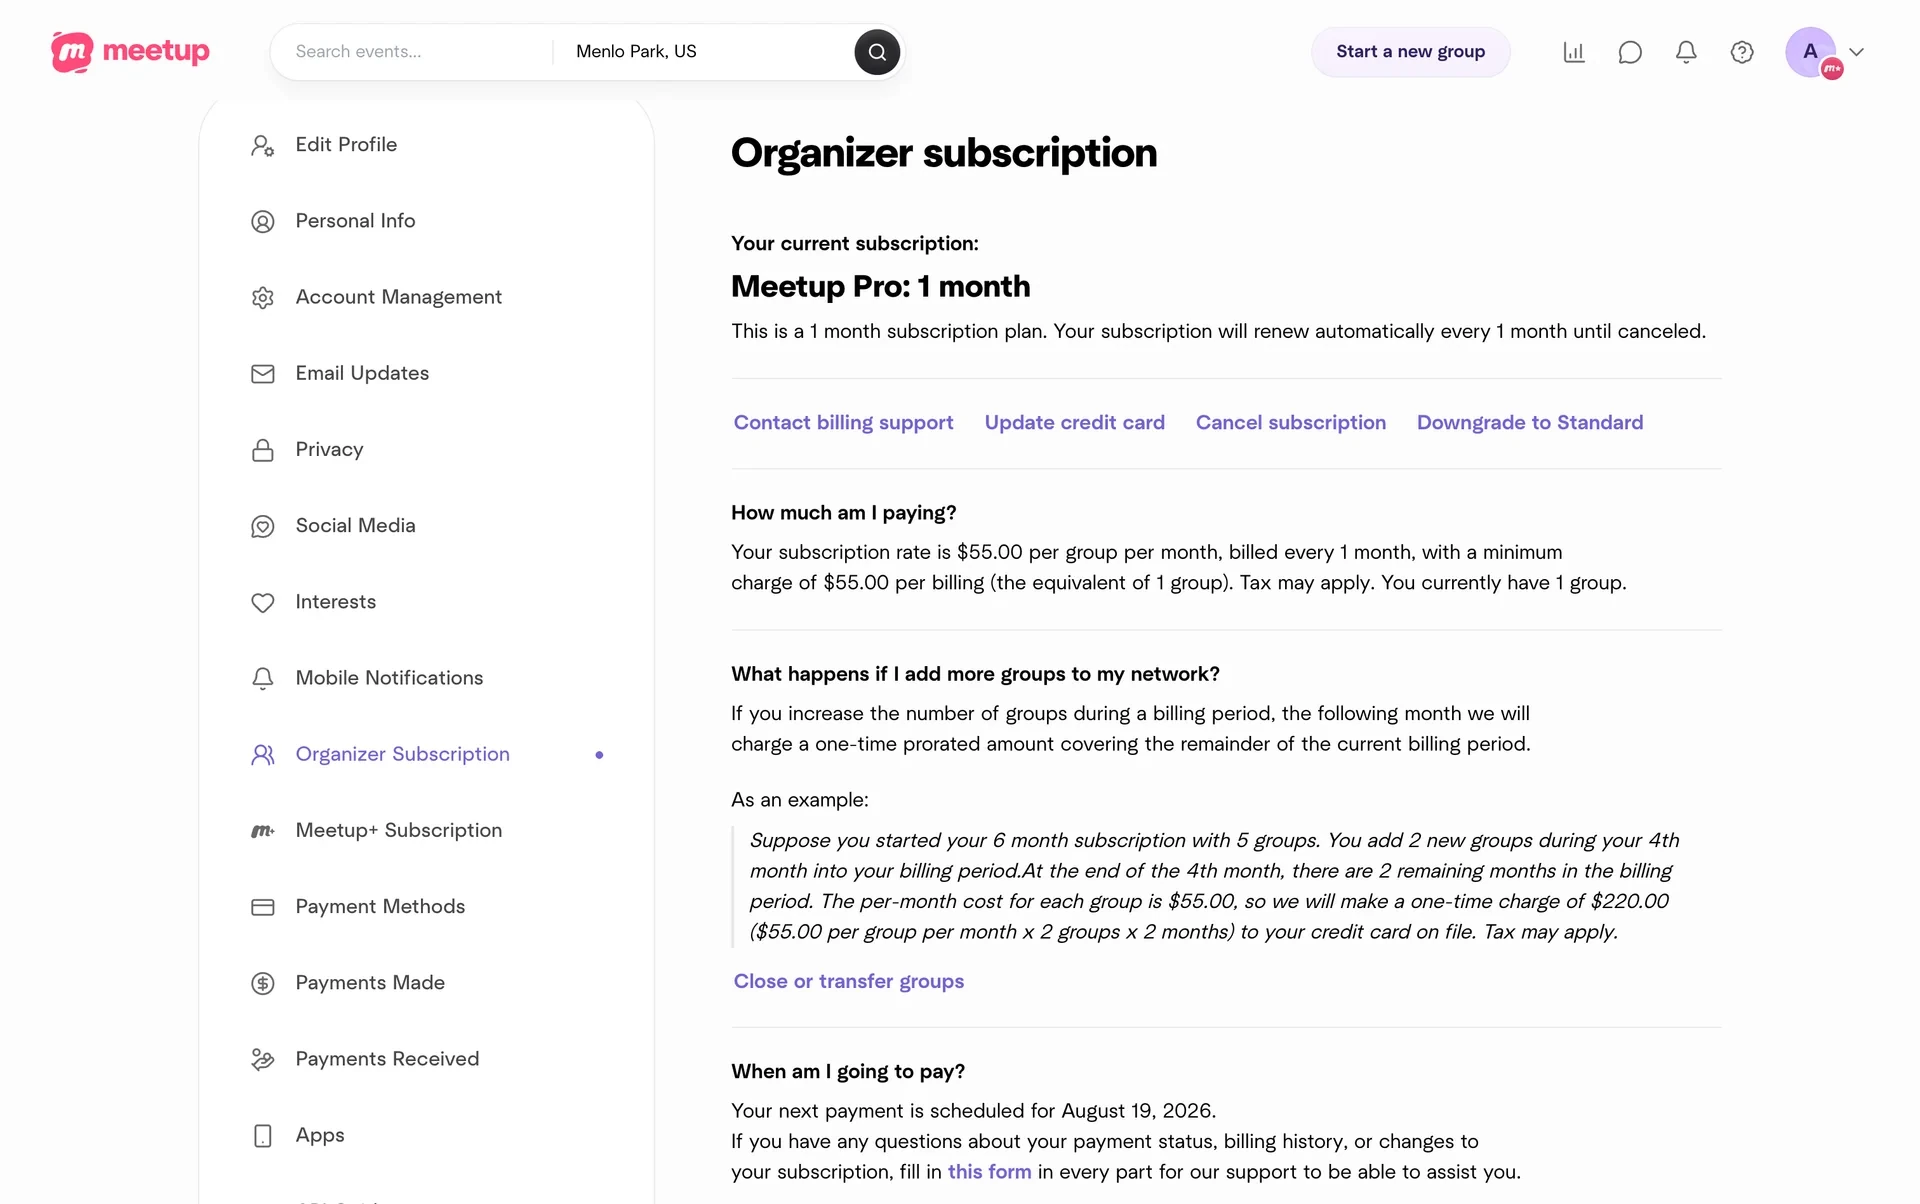This screenshot has width=1920, height=1204.
Task: Focus the Search events input field
Action: pyautogui.click(x=414, y=52)
